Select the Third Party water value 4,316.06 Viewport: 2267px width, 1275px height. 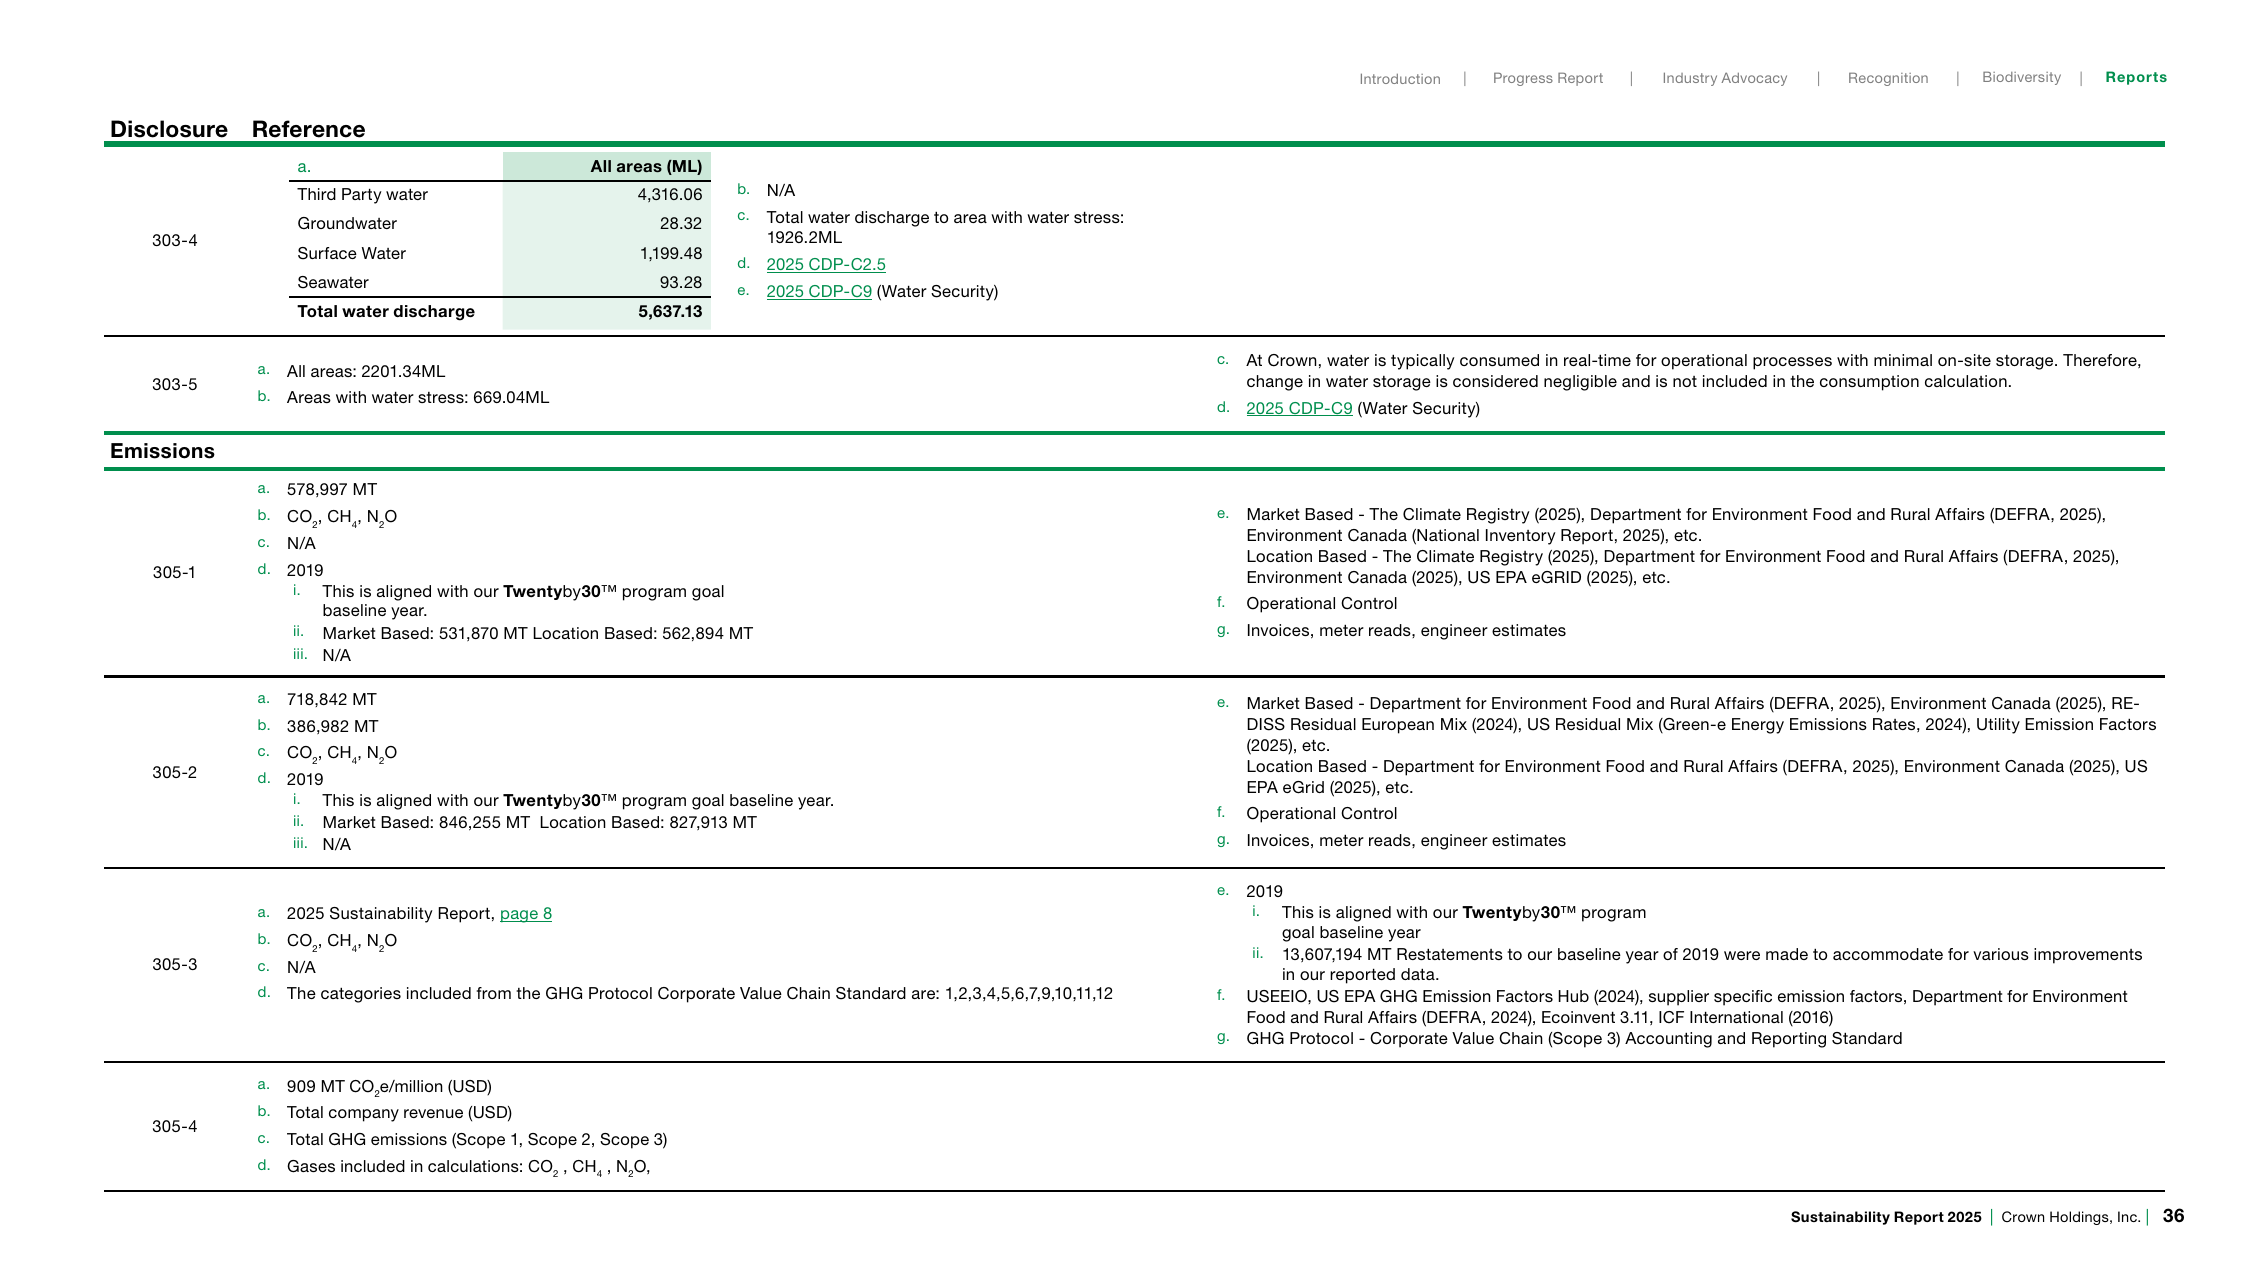[x=670, y=194]
